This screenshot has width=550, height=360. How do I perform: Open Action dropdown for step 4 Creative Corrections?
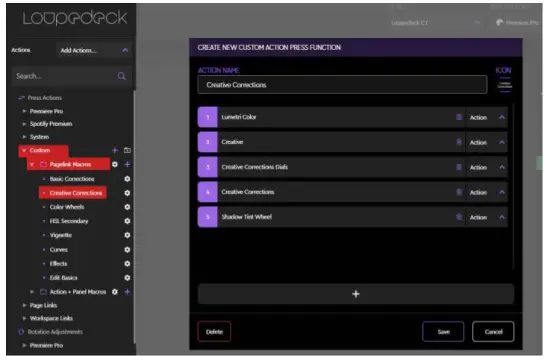[487, 192]
